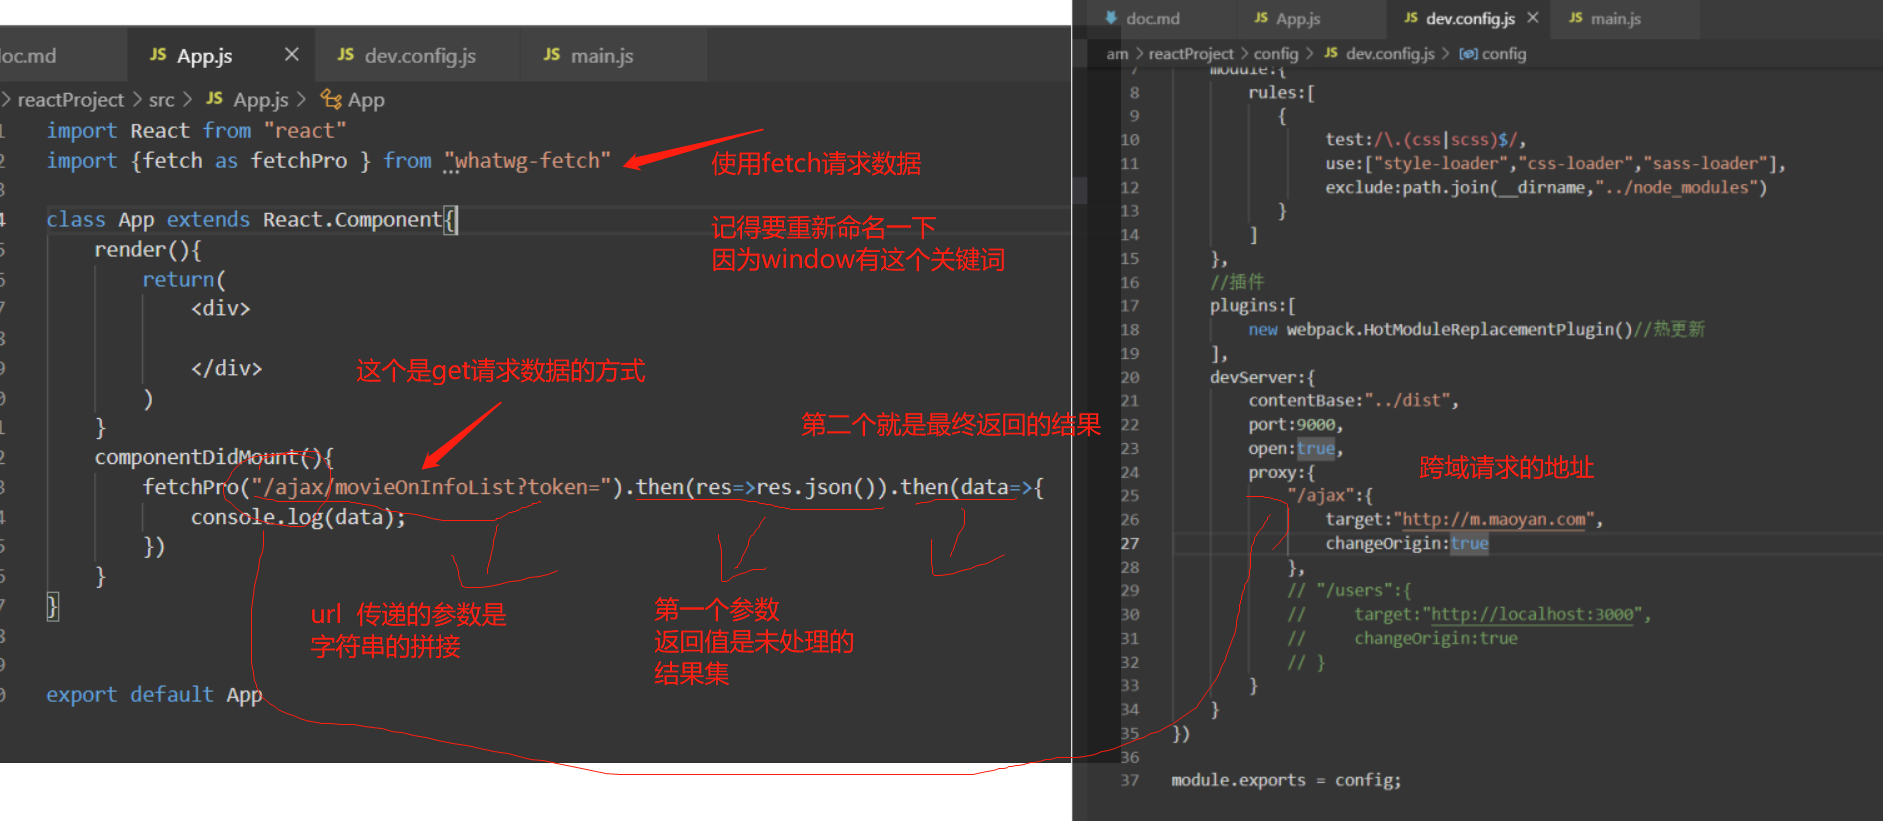Screen dimensions: 1883x821
Task: Click contentBase:"../dist" line
Action: pos(1353,401)
